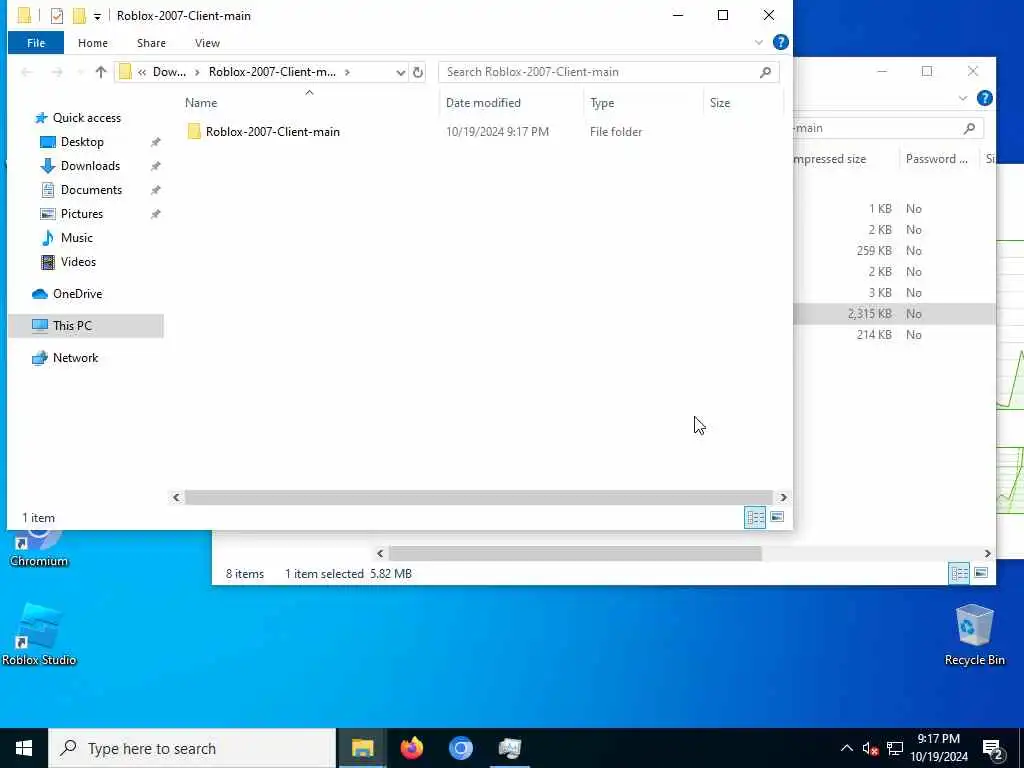The height and width of the screenshot is (768, 1024).
Task: Open the Action Center notifications
Action: click(993, 749)
